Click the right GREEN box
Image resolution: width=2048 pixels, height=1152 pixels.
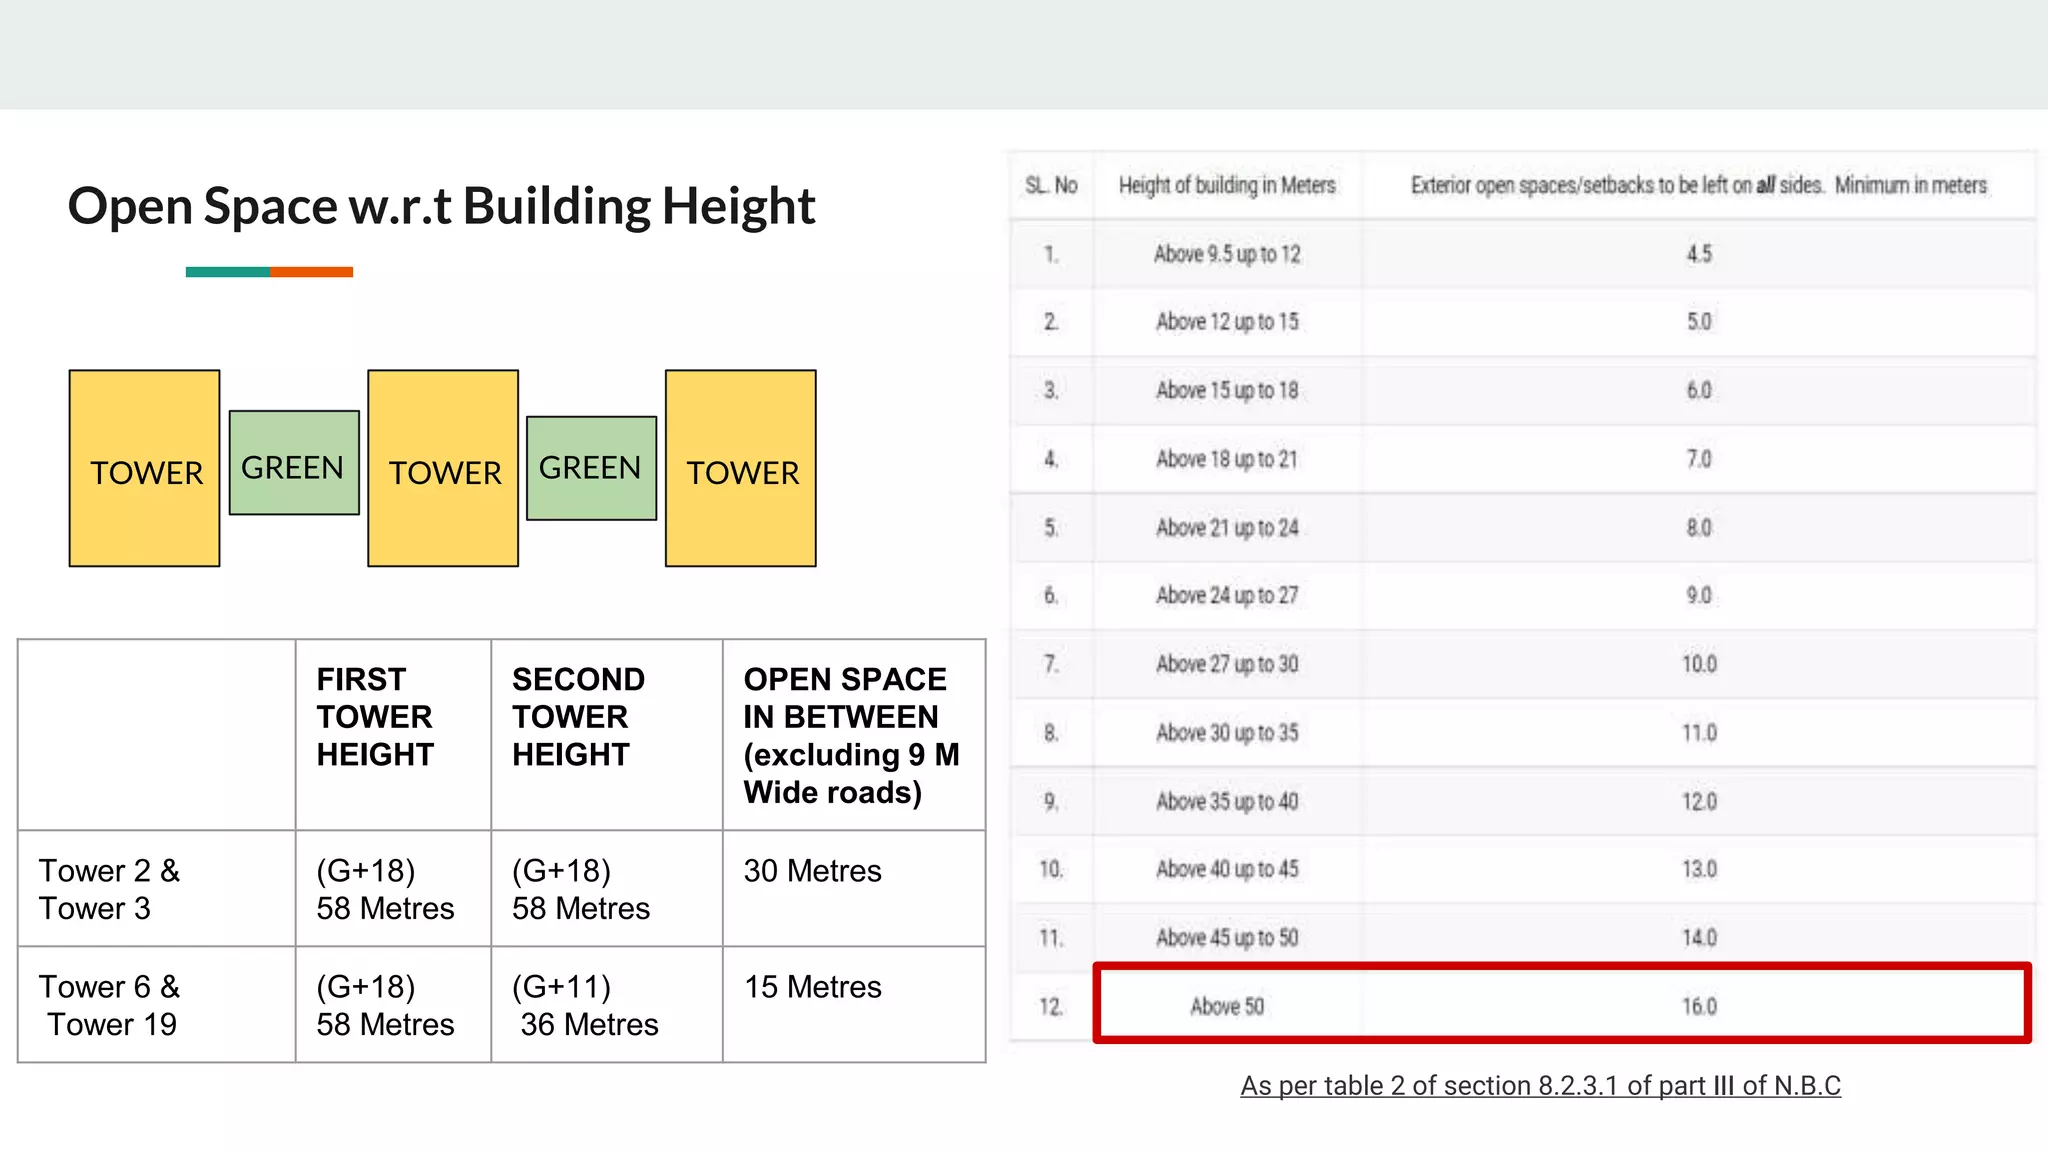(591, 468)
